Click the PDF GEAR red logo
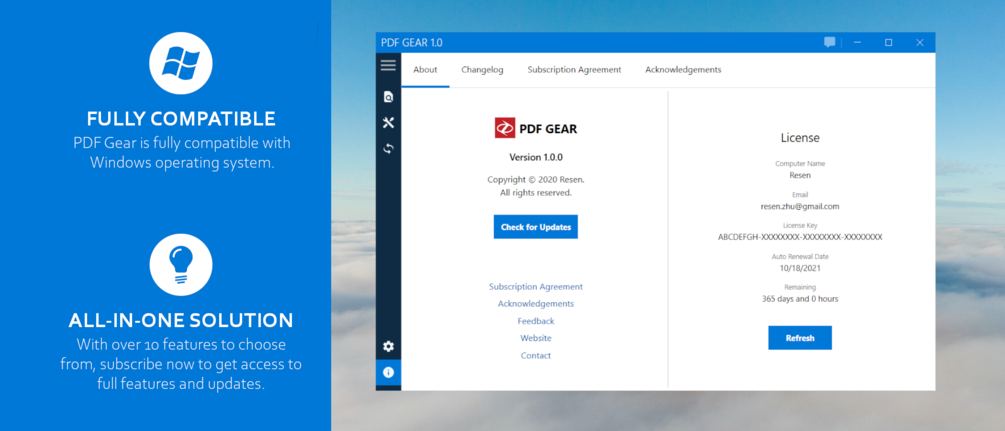Viewport: 1005px width, 431px height. [x=505, y=128]
